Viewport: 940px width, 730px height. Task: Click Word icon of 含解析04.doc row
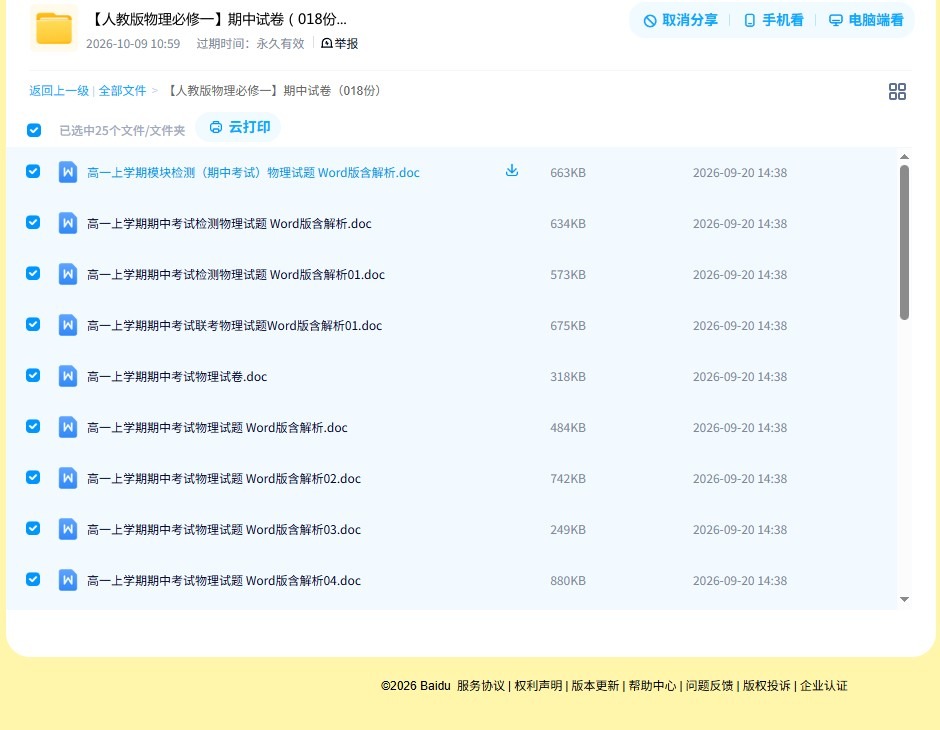click(68, 580)
